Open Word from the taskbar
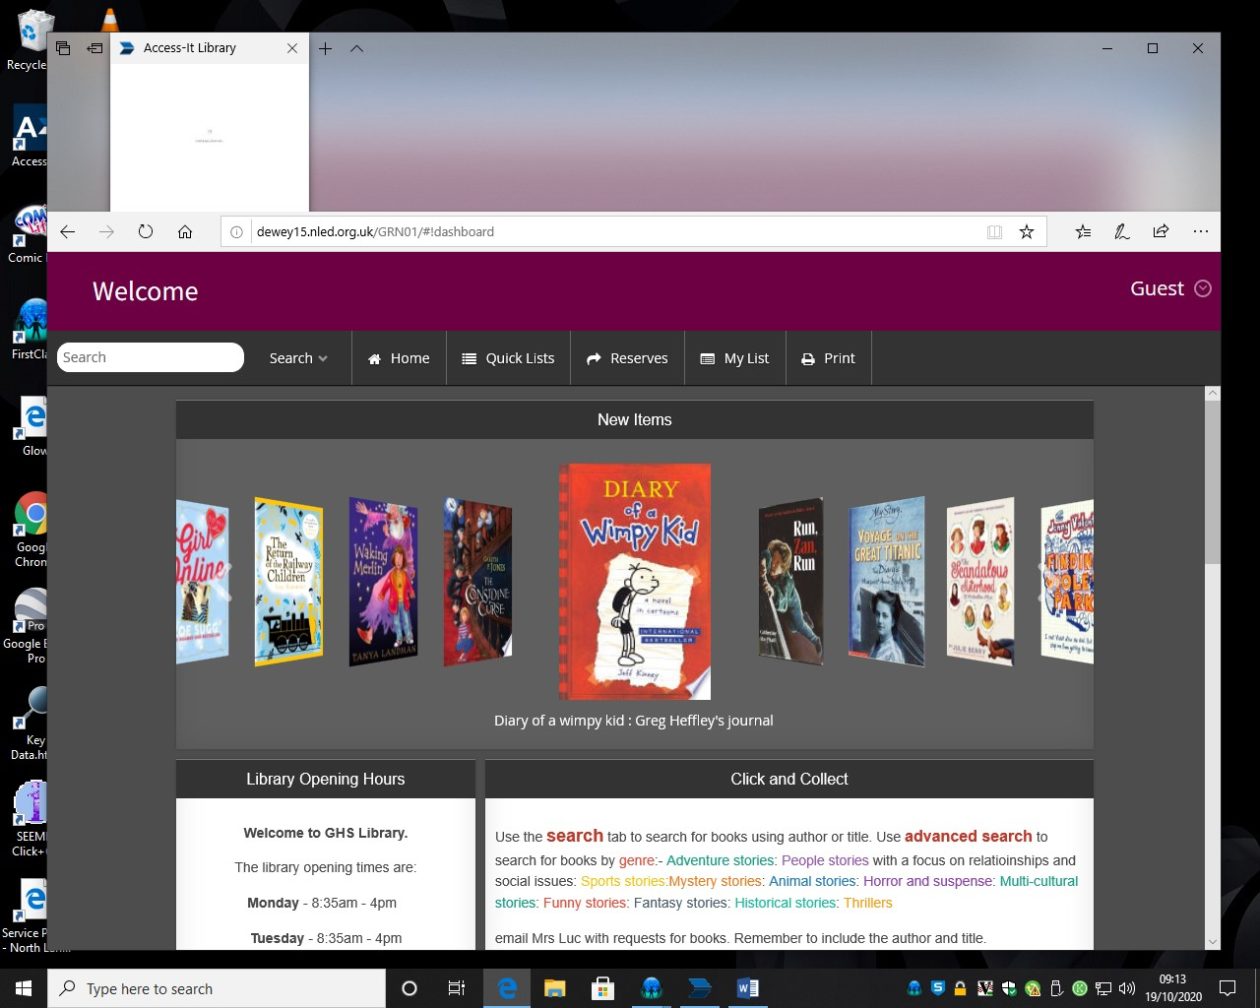The width and height of the screenshot is (1260, 1008). click(747, 988)
